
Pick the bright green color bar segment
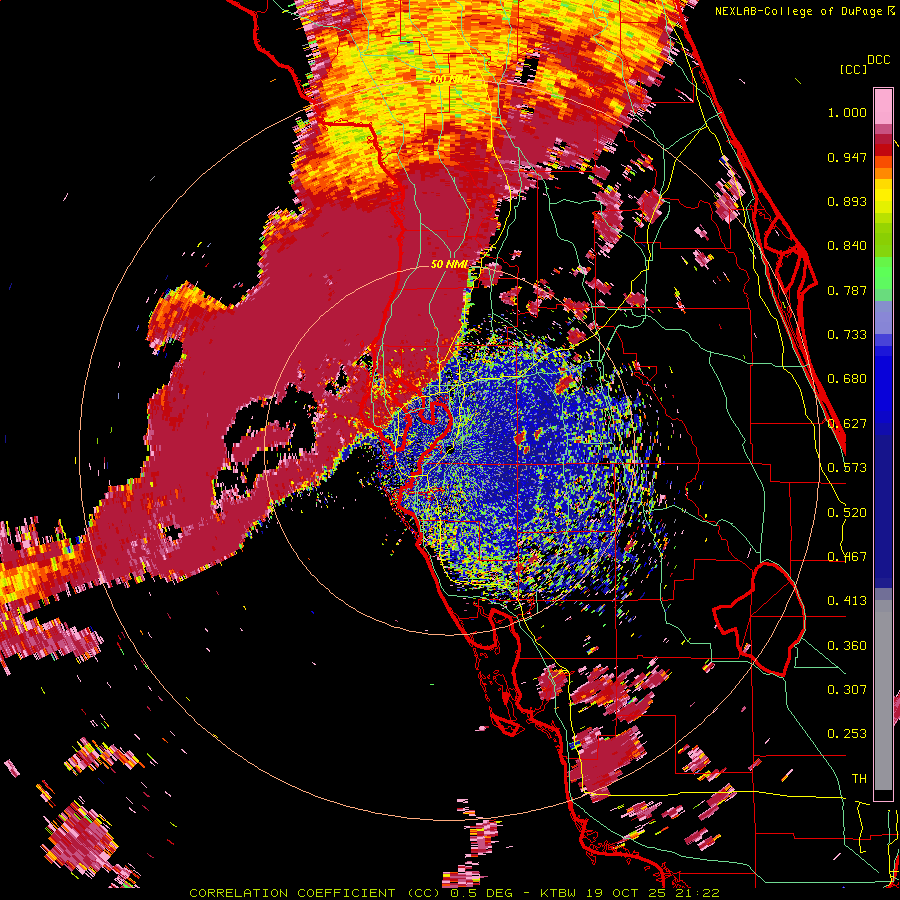click(x=883, y=273)
